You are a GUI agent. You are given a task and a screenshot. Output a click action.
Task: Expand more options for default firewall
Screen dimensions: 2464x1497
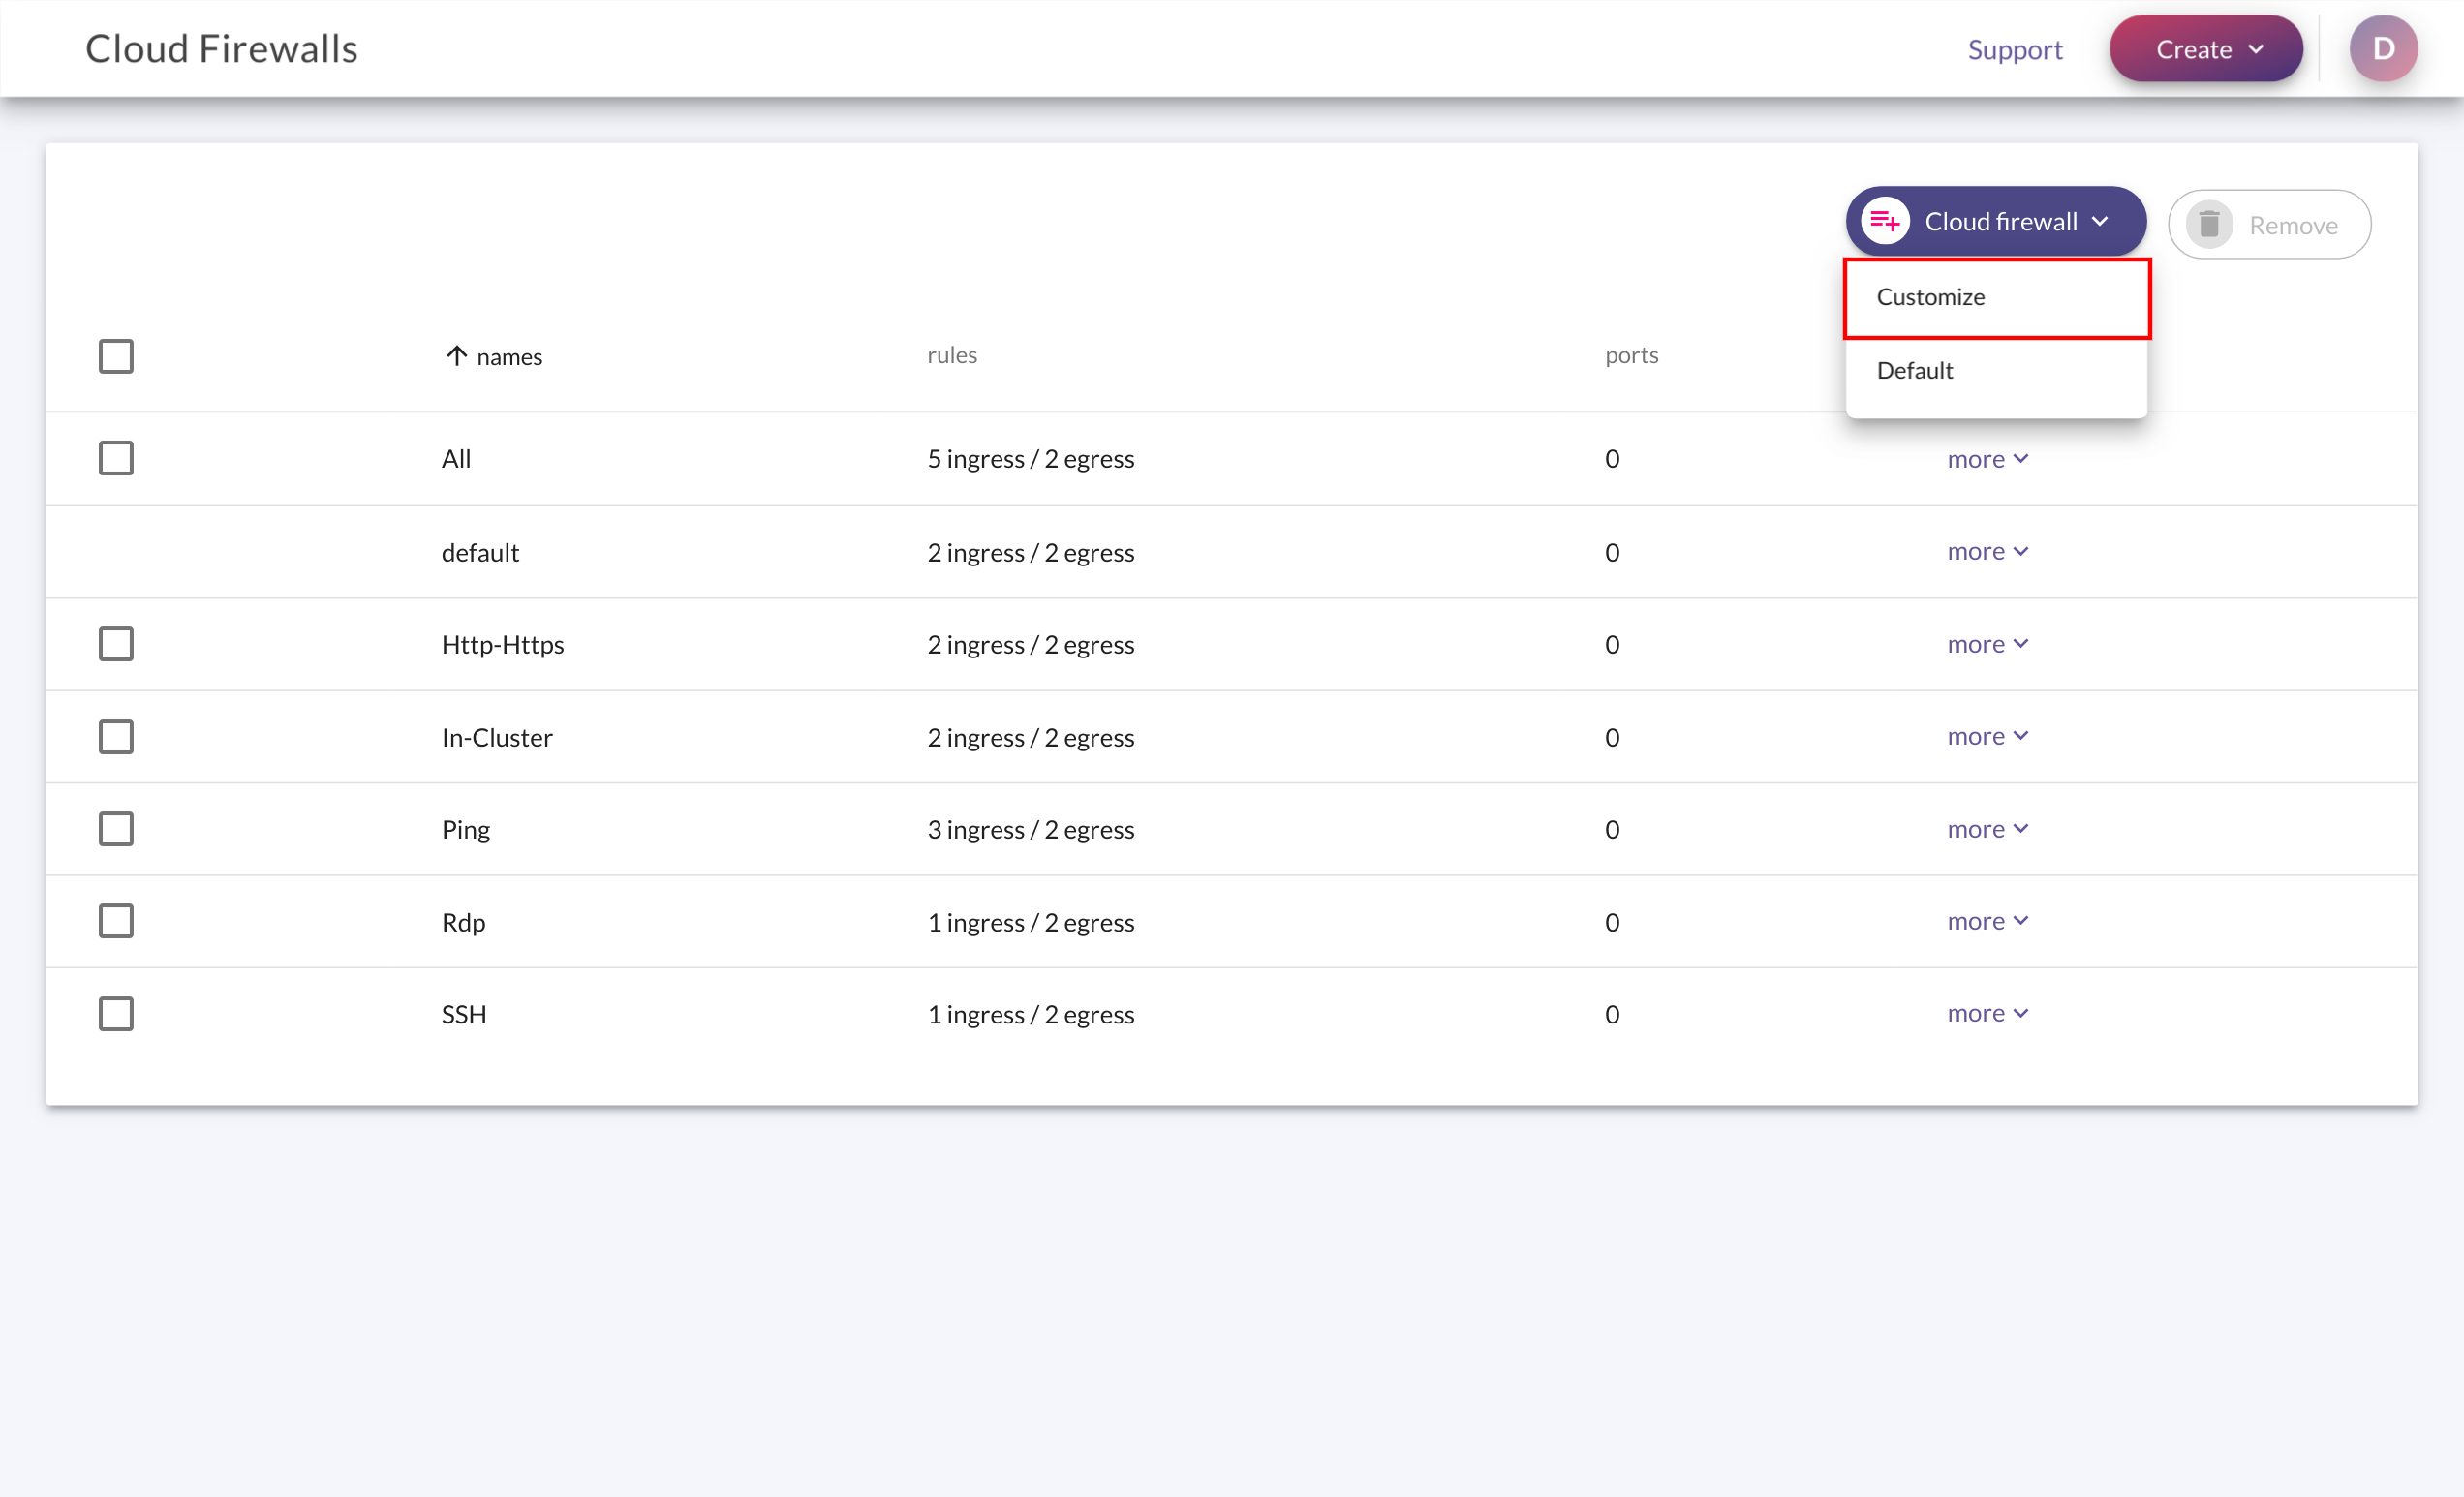point(1986,552)
